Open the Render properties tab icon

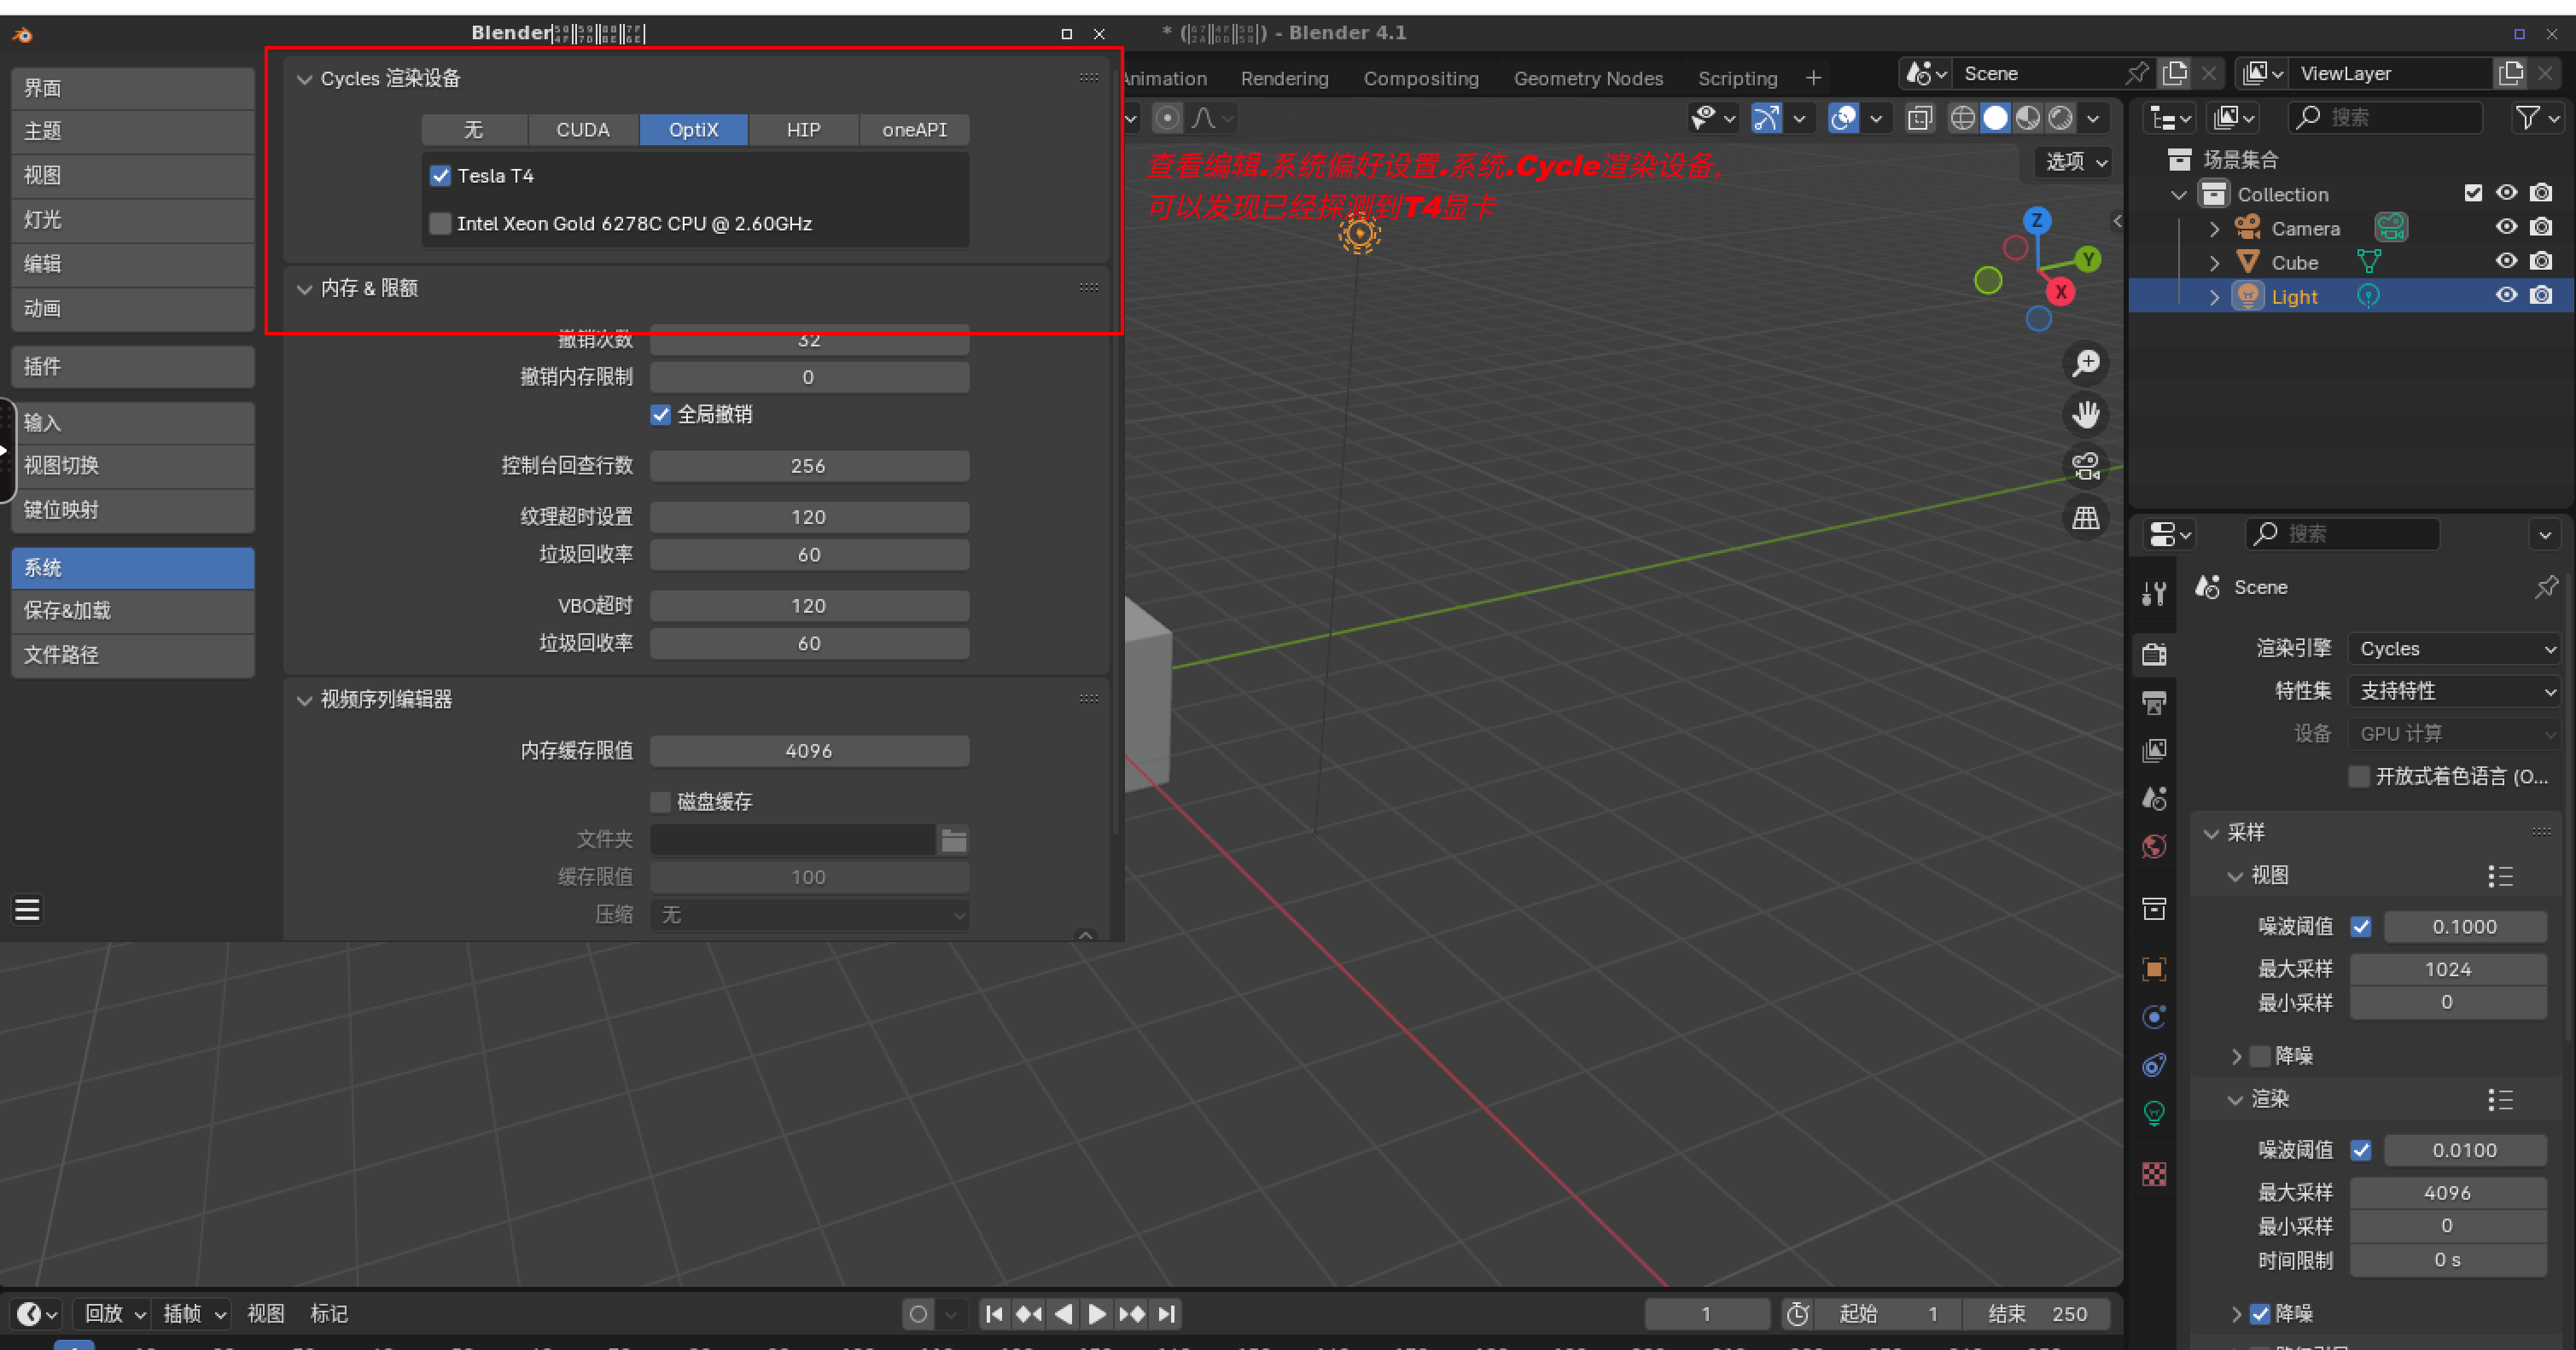[x=2155, y=654]
